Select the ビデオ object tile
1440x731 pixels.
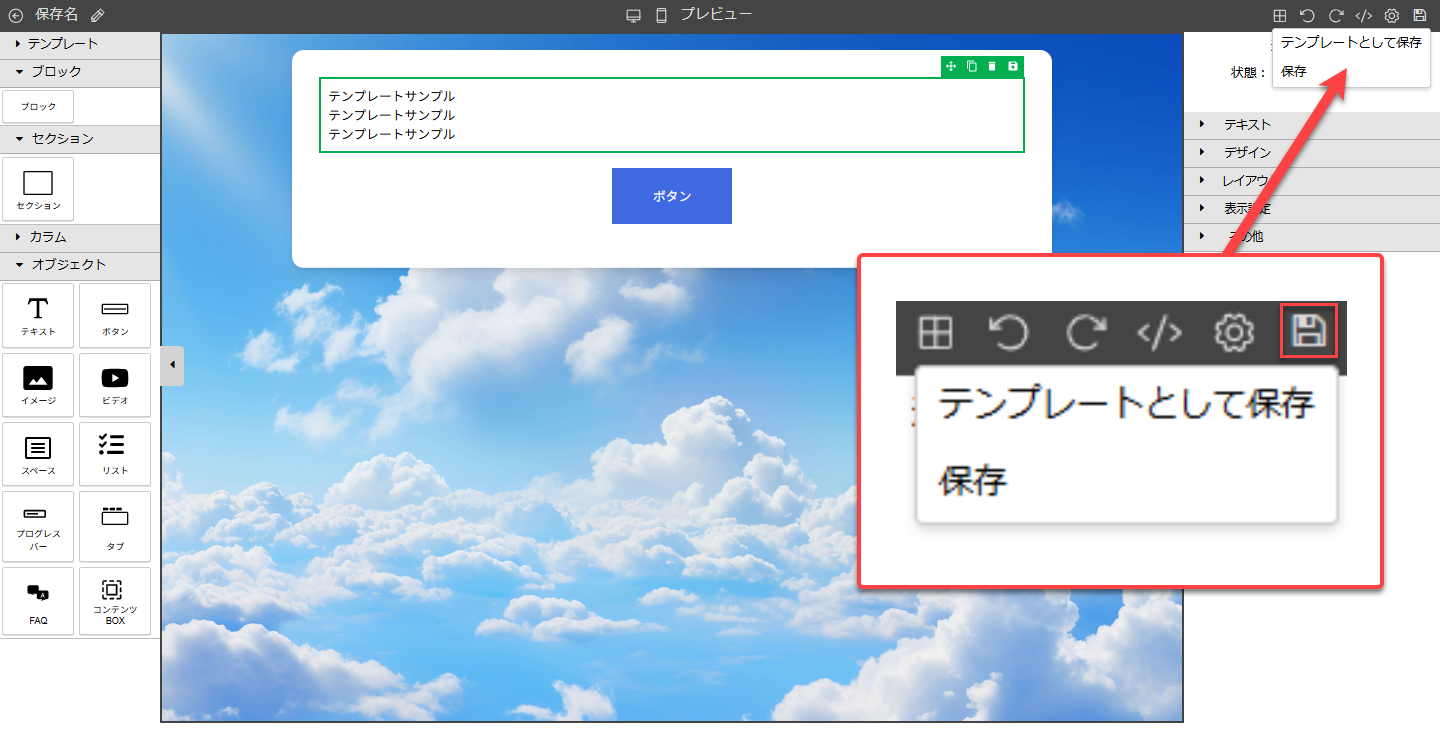(115, 385)
